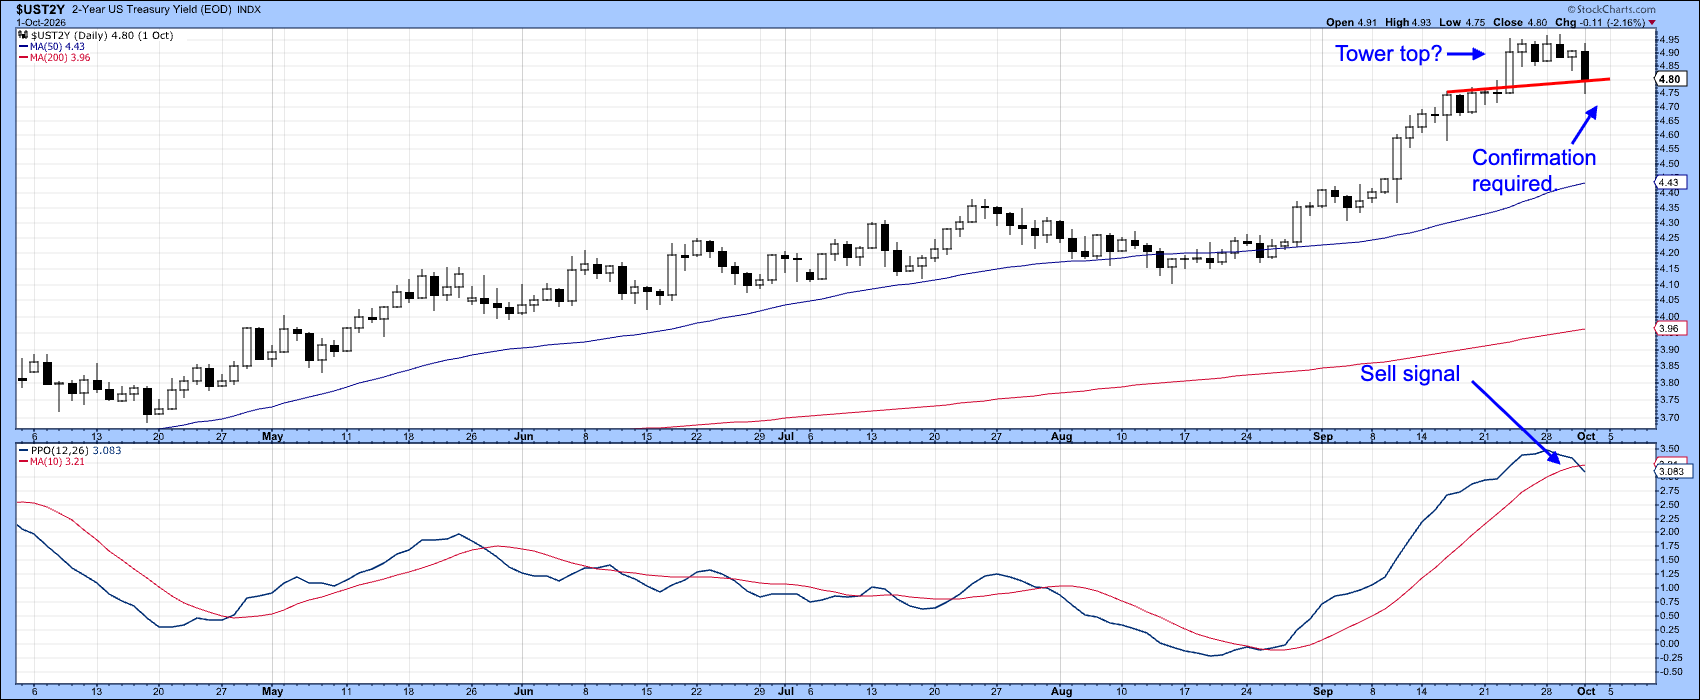Click the 3.083 PPO value tag
The width and height of the screenshot is (1700, 700).
[x=1669, y=471]
